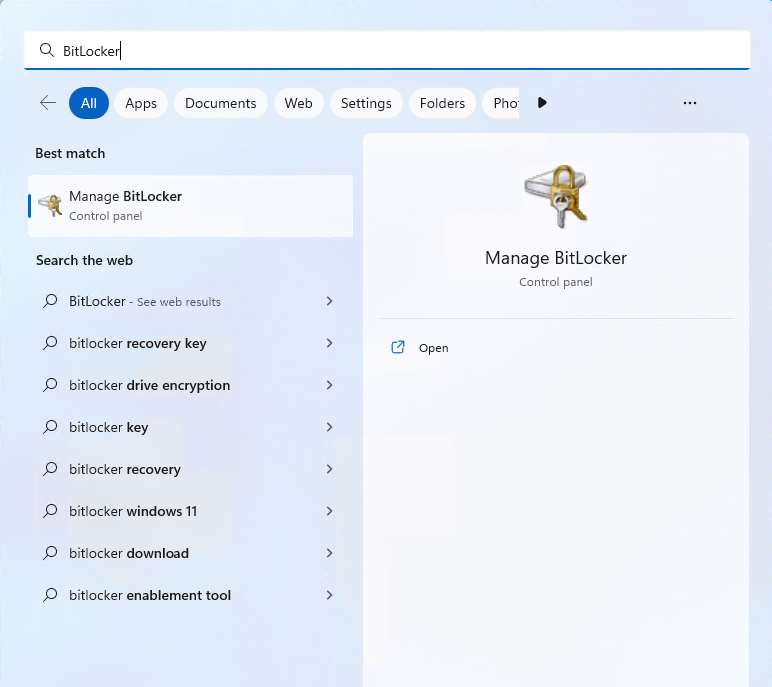Open the bitlocker enablement tool web suggestion
This screenshot has width=772, height=687.
150,595
